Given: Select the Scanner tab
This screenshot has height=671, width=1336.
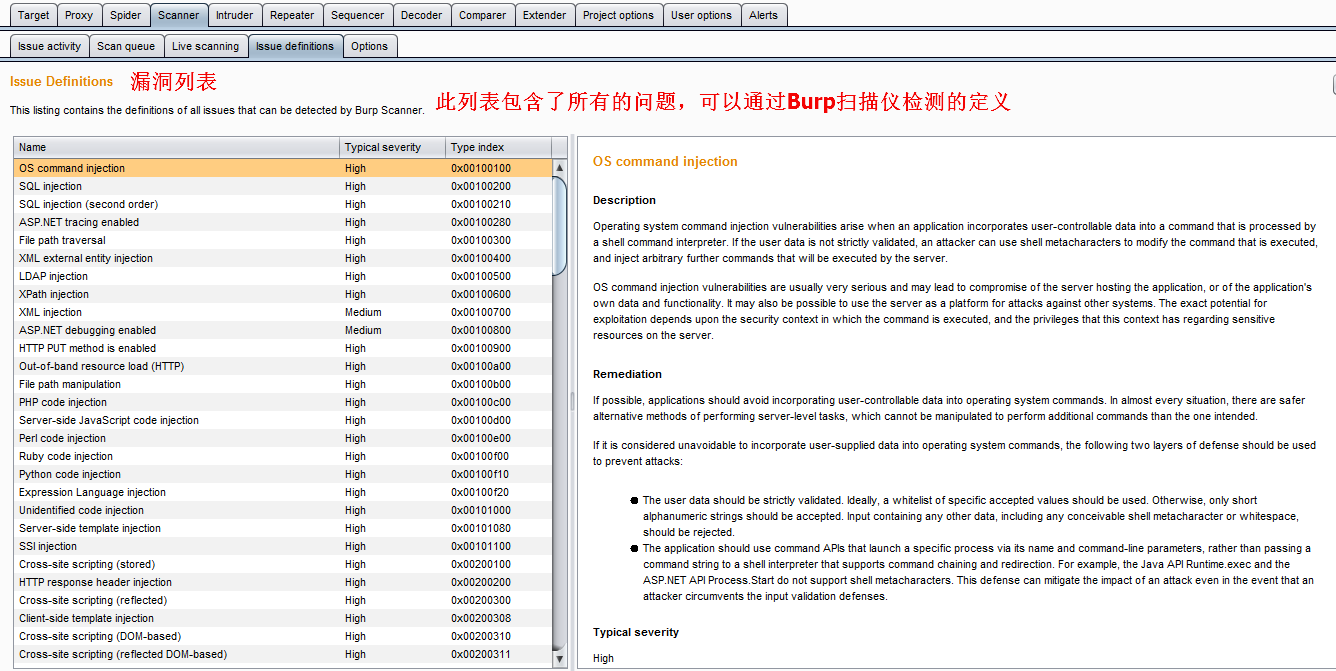Looking at the screenshot, I should click(179, 15).
